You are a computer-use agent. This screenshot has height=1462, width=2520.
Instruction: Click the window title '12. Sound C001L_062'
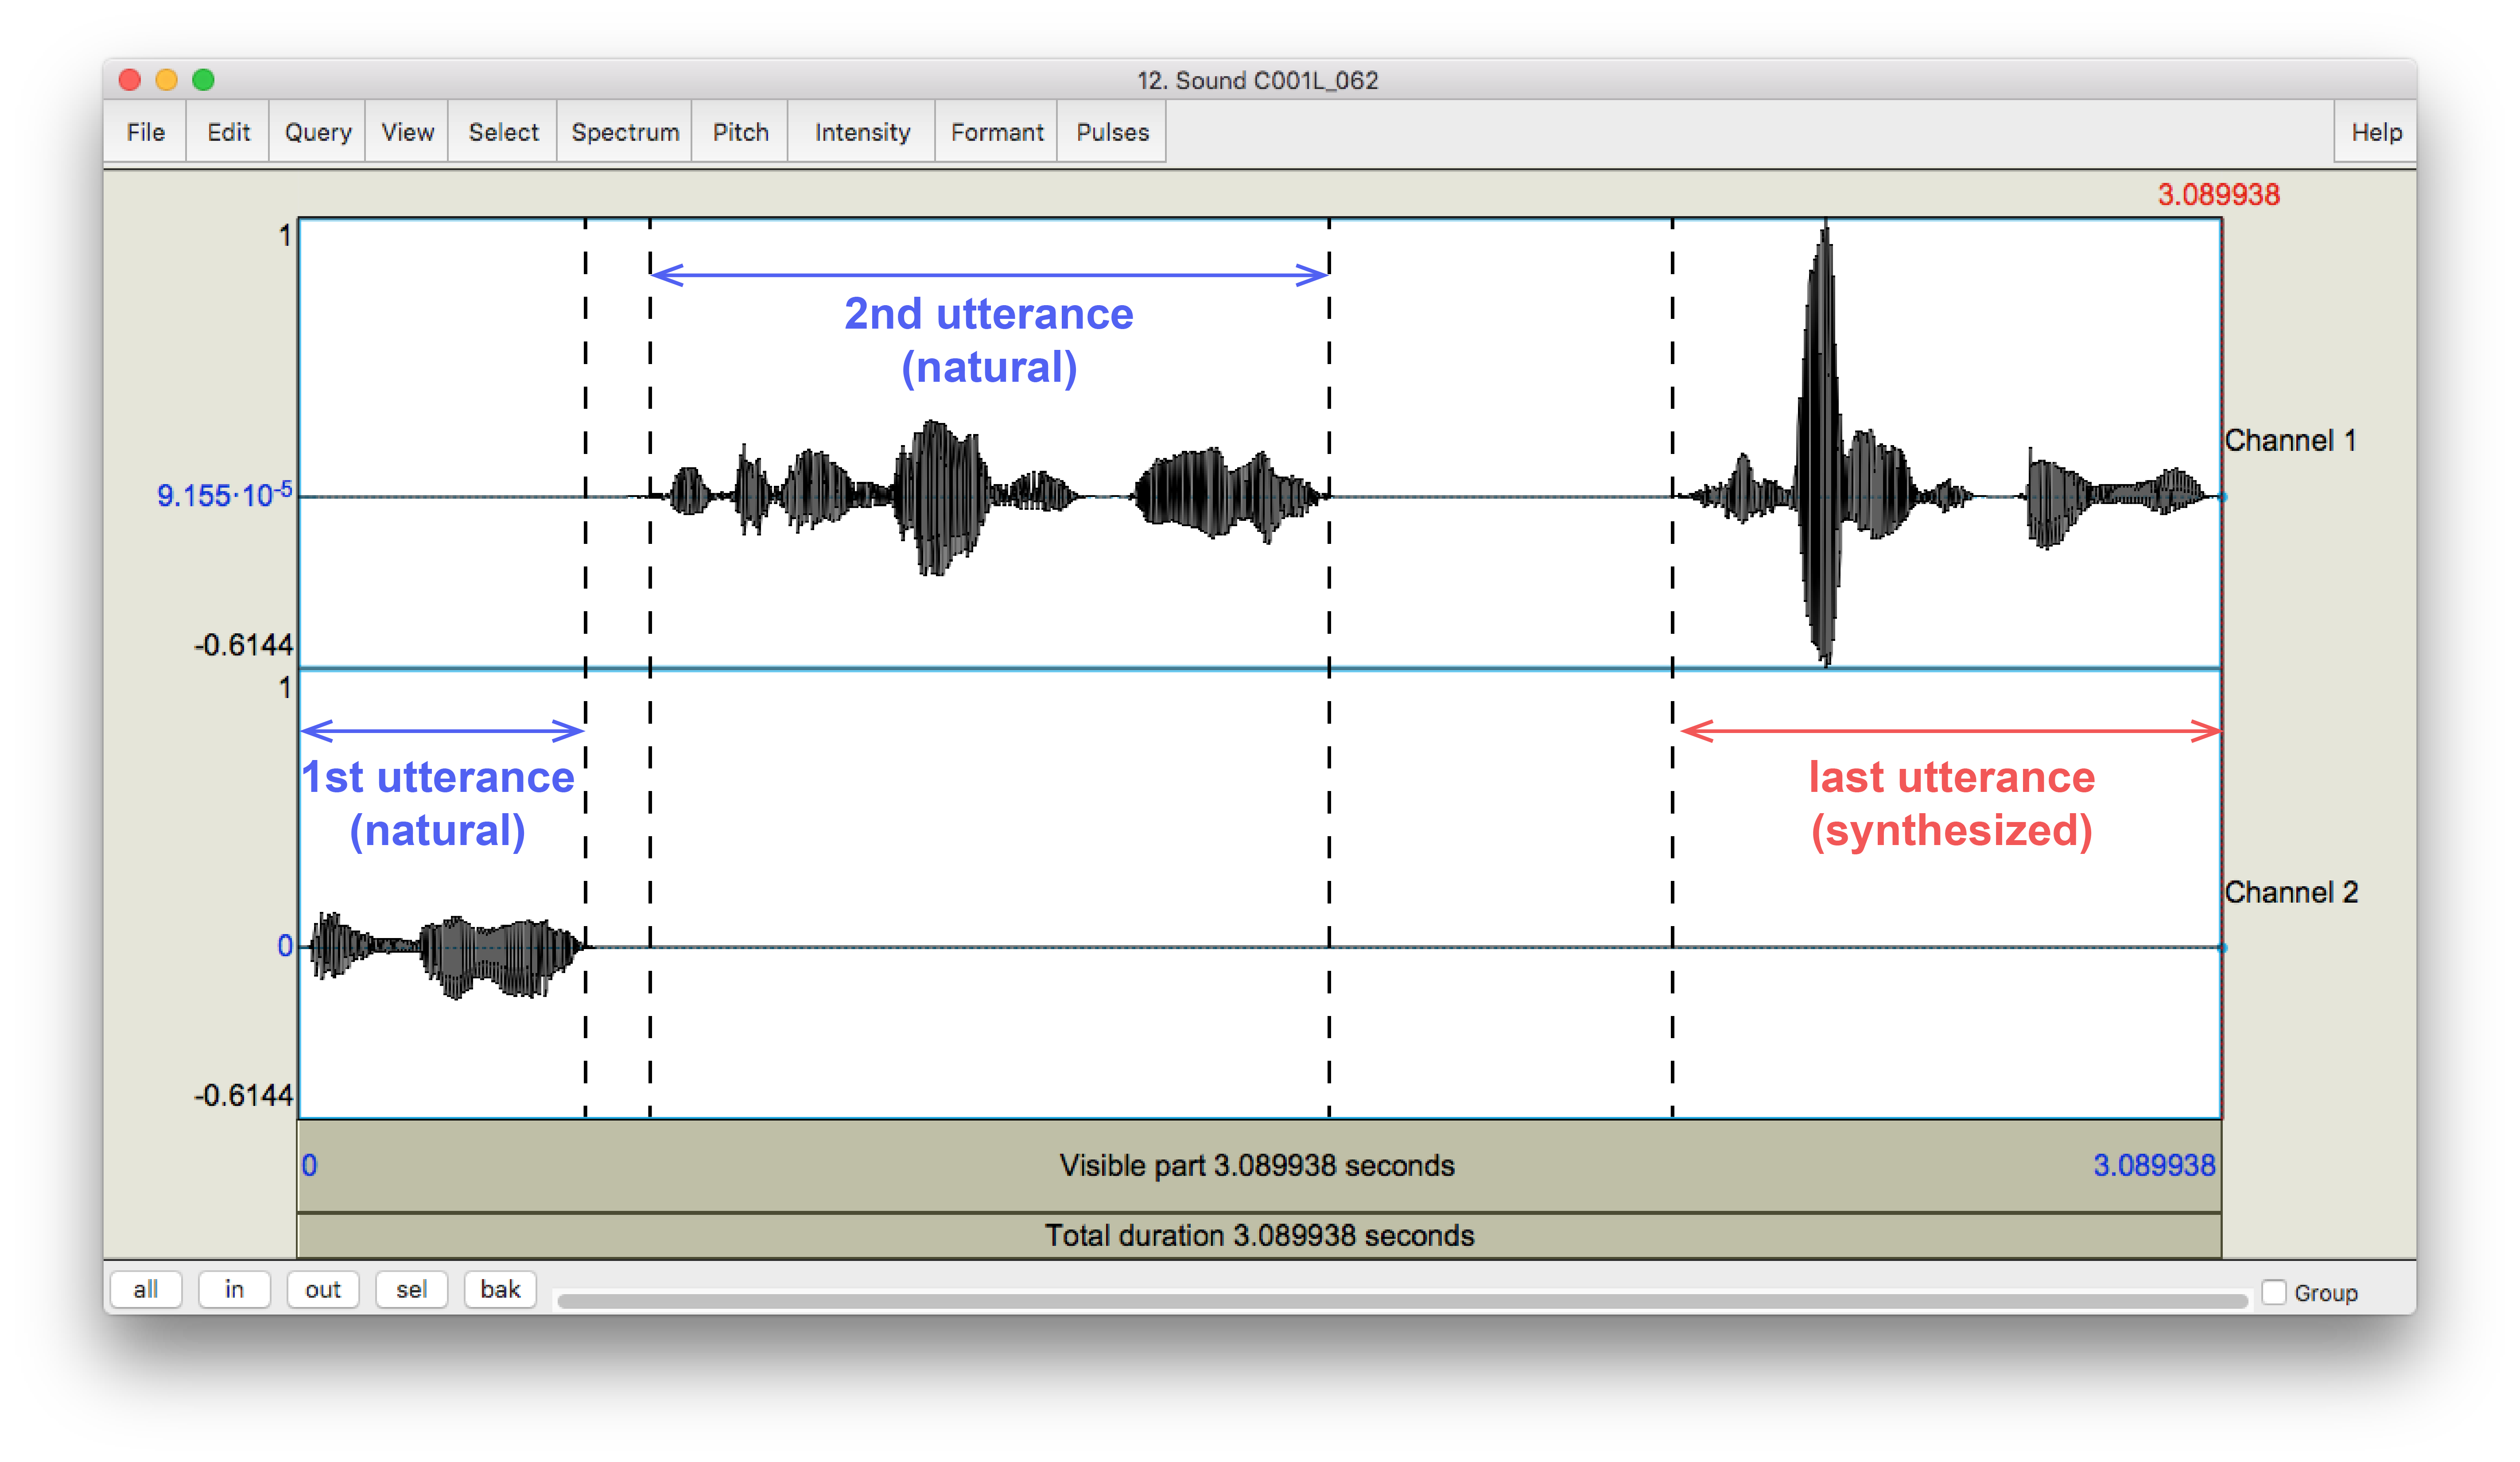[1258, 80]
